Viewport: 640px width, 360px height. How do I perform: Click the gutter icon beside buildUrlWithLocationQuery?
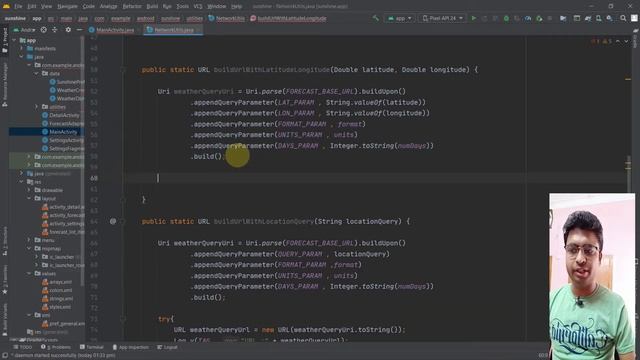point(113,221)
